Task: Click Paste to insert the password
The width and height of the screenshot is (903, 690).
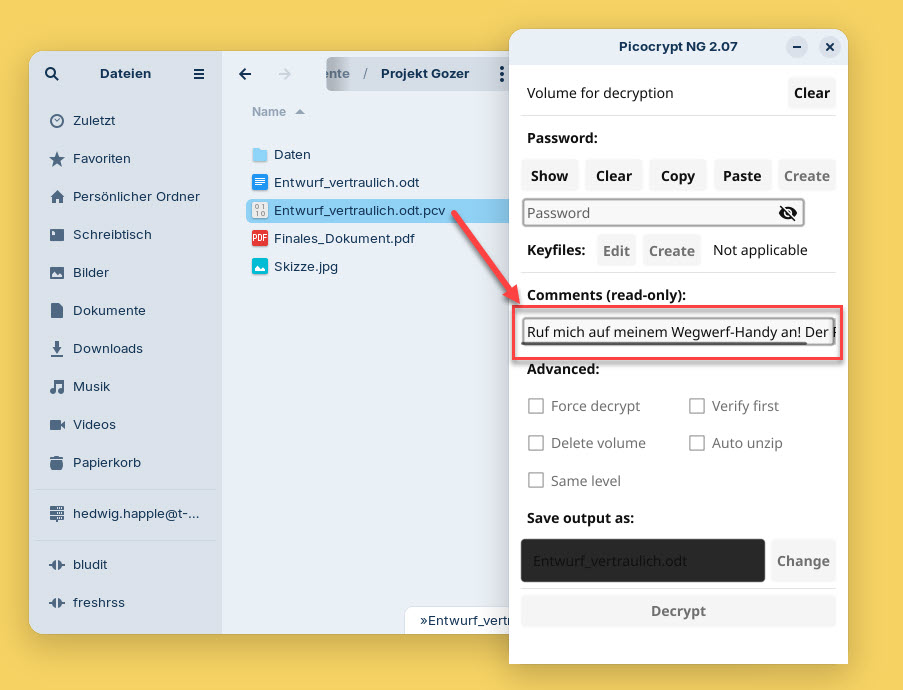Action: [742, 176]
